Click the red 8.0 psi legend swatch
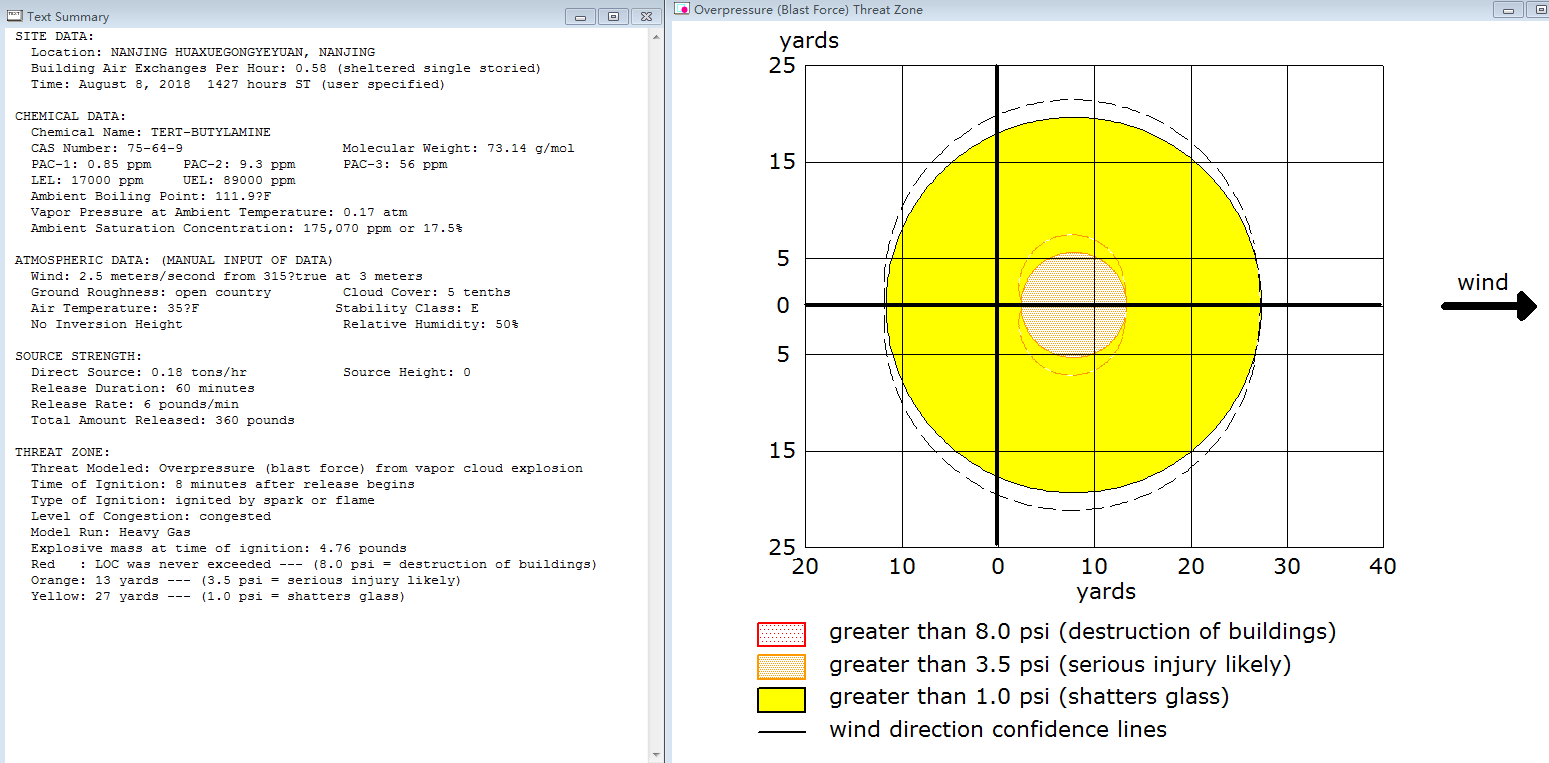This screenshot has height=763, width=1549. (781, 633)
